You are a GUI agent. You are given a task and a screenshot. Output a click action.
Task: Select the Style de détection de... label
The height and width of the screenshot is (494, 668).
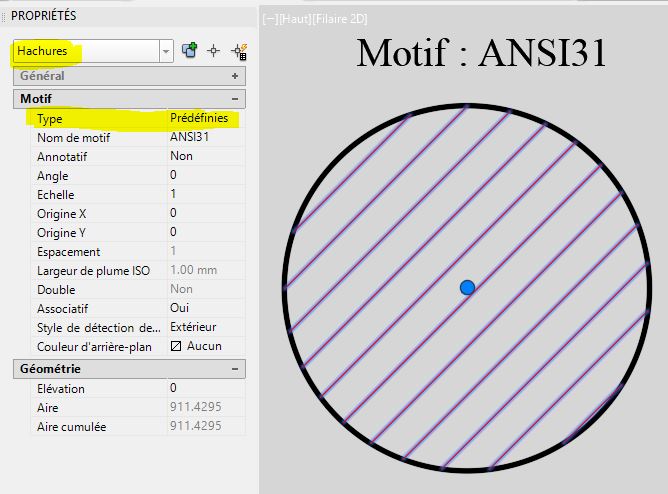pyautogui.click(x=99, y=328)
